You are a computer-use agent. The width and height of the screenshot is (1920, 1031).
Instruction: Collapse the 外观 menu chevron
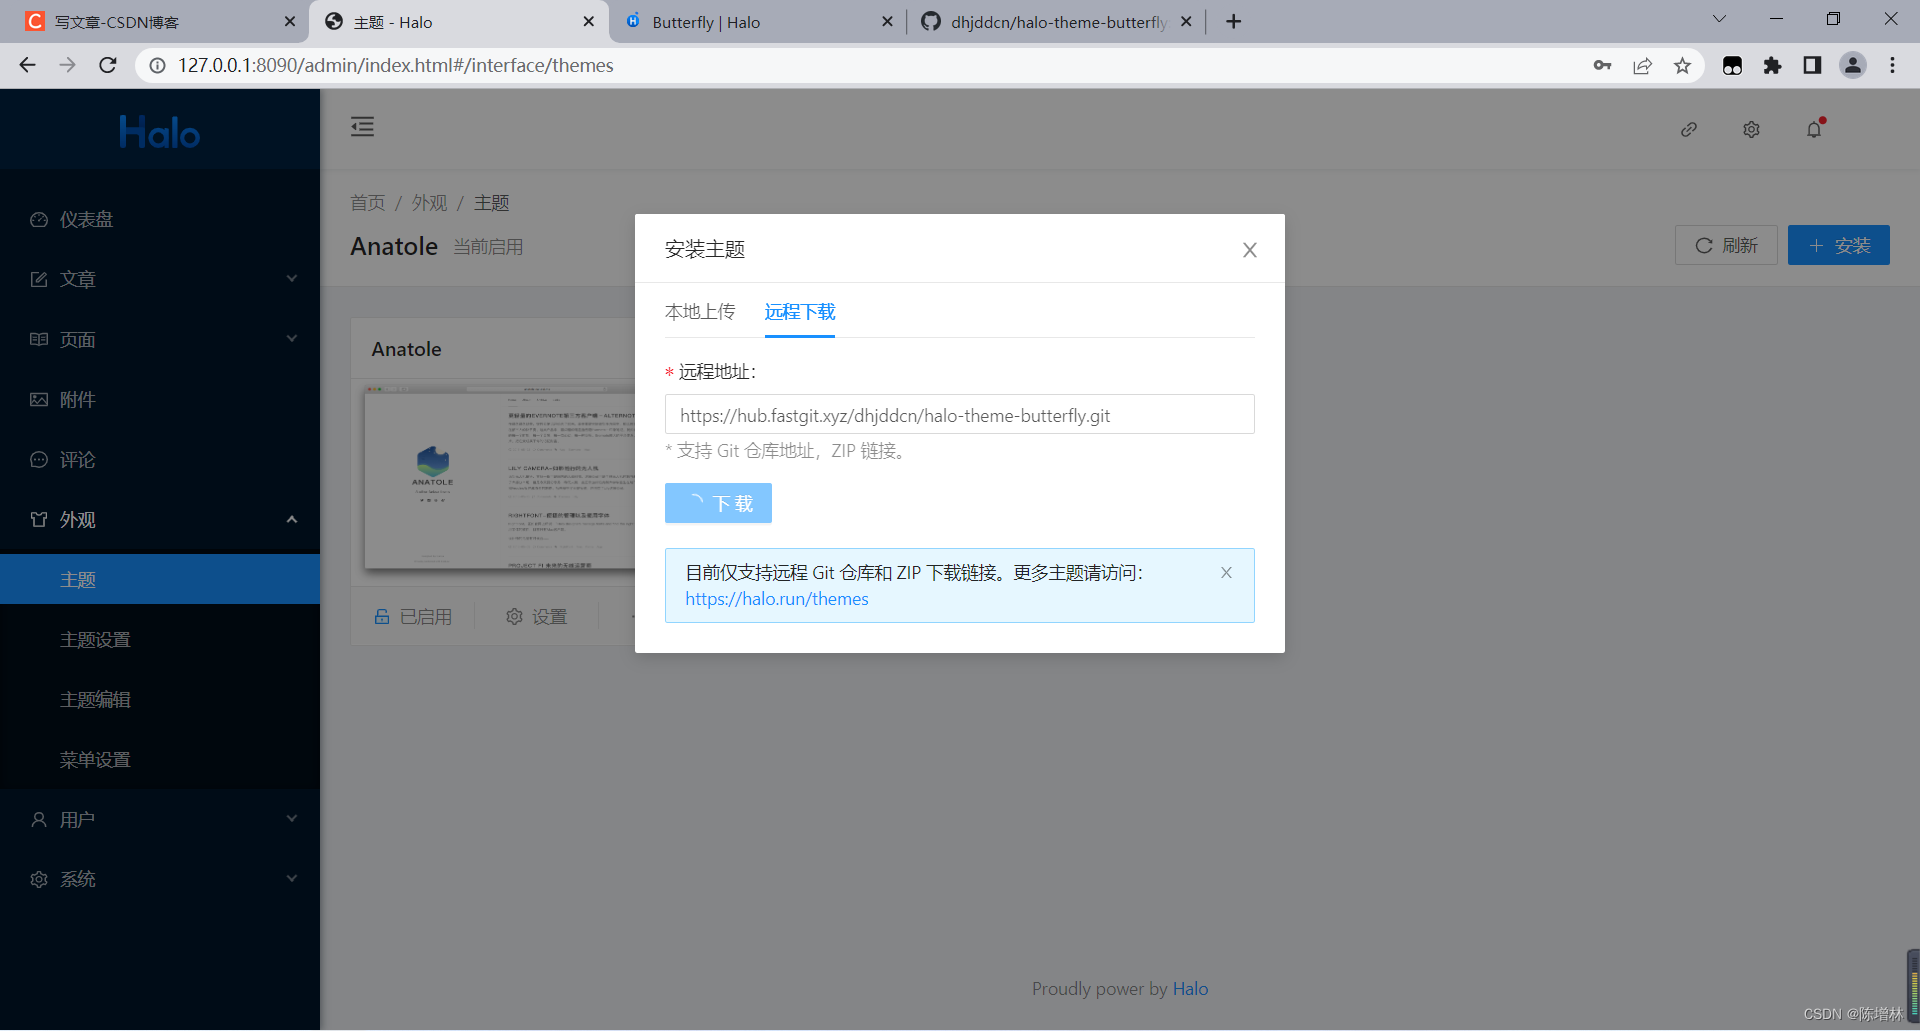(x=292, y=519)
